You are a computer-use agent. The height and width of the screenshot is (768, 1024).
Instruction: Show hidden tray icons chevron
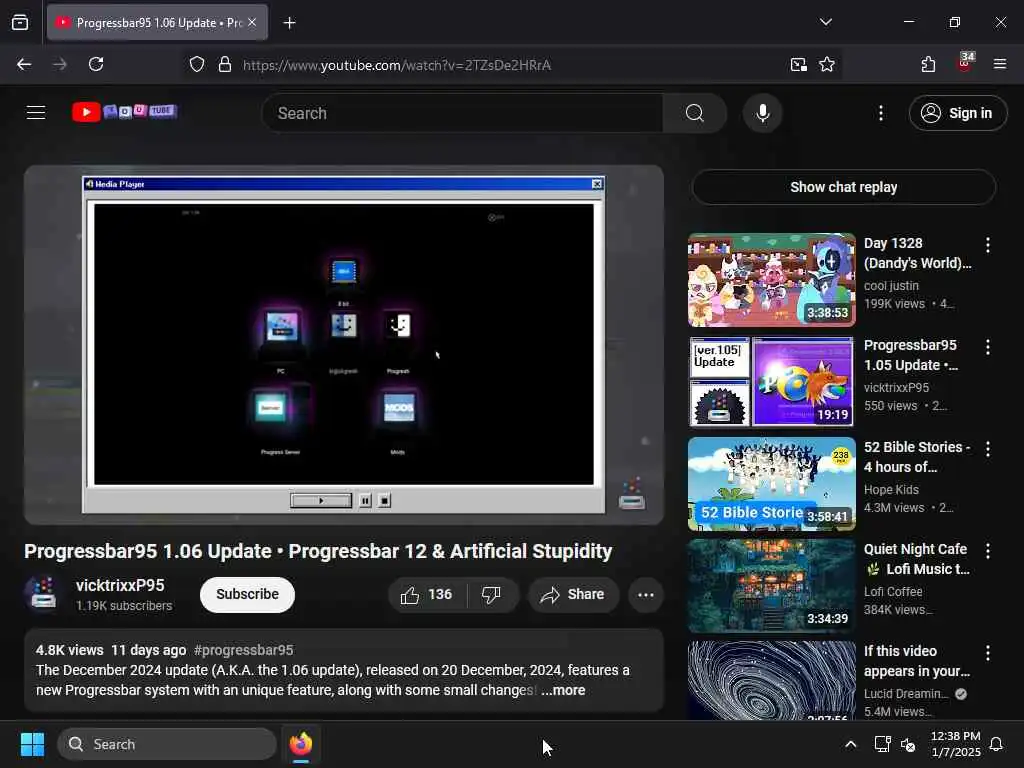pyautogui.click(x=850, y=744)
